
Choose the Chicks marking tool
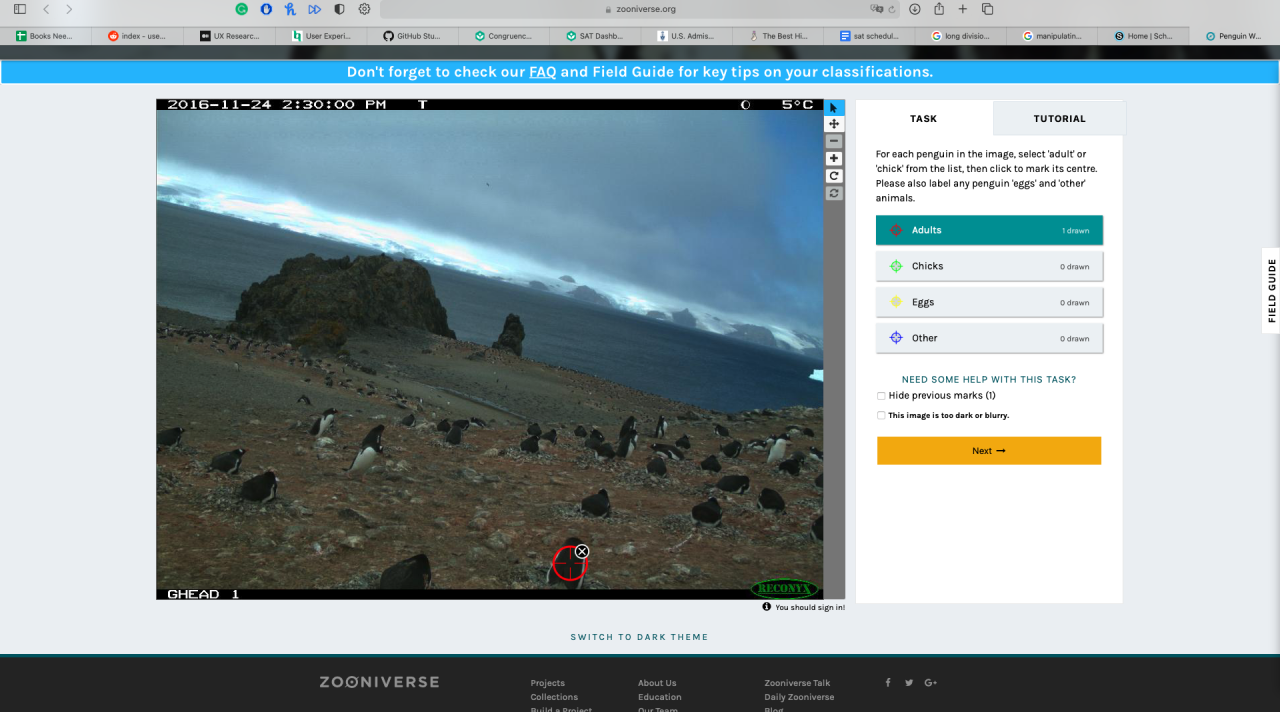tap(989, 266)
